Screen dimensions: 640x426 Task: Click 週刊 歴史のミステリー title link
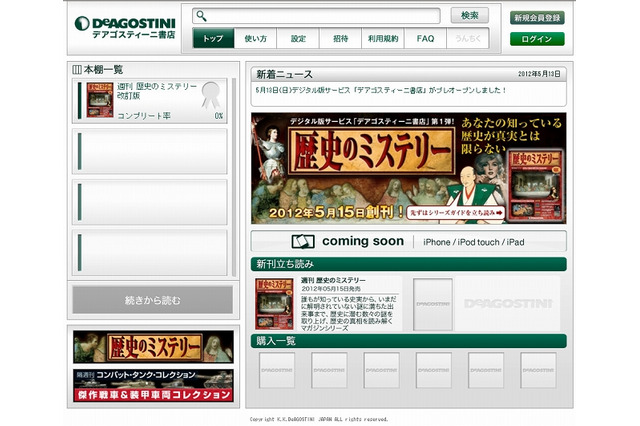click(333, 280)
